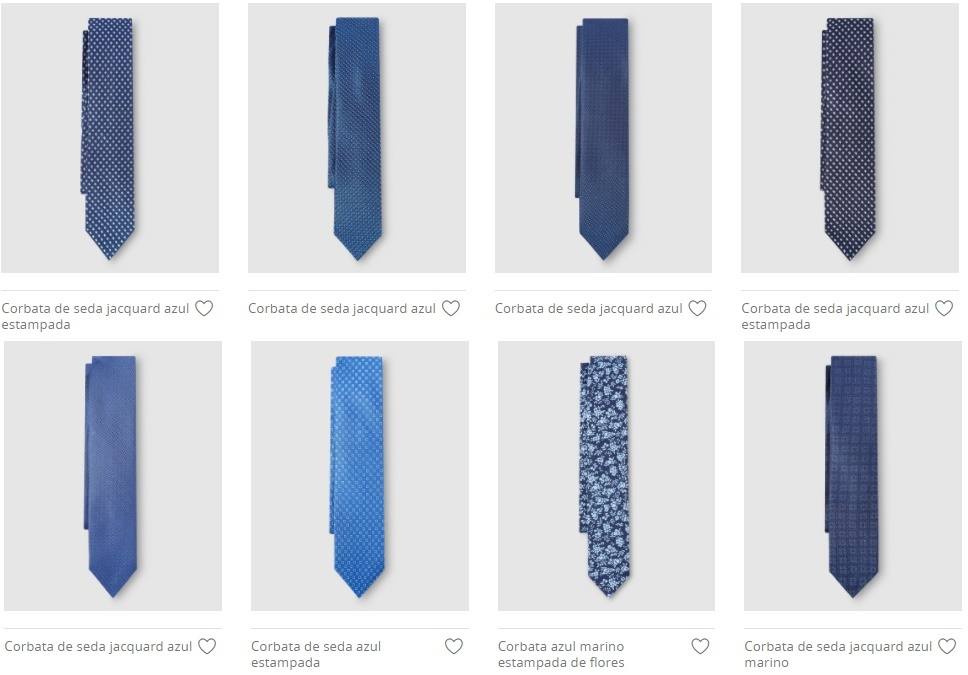The height and width of the screenshot is (675, 968).
Task: Click the first product title jacquard azul estampada
Action: [x=95, y=316]
